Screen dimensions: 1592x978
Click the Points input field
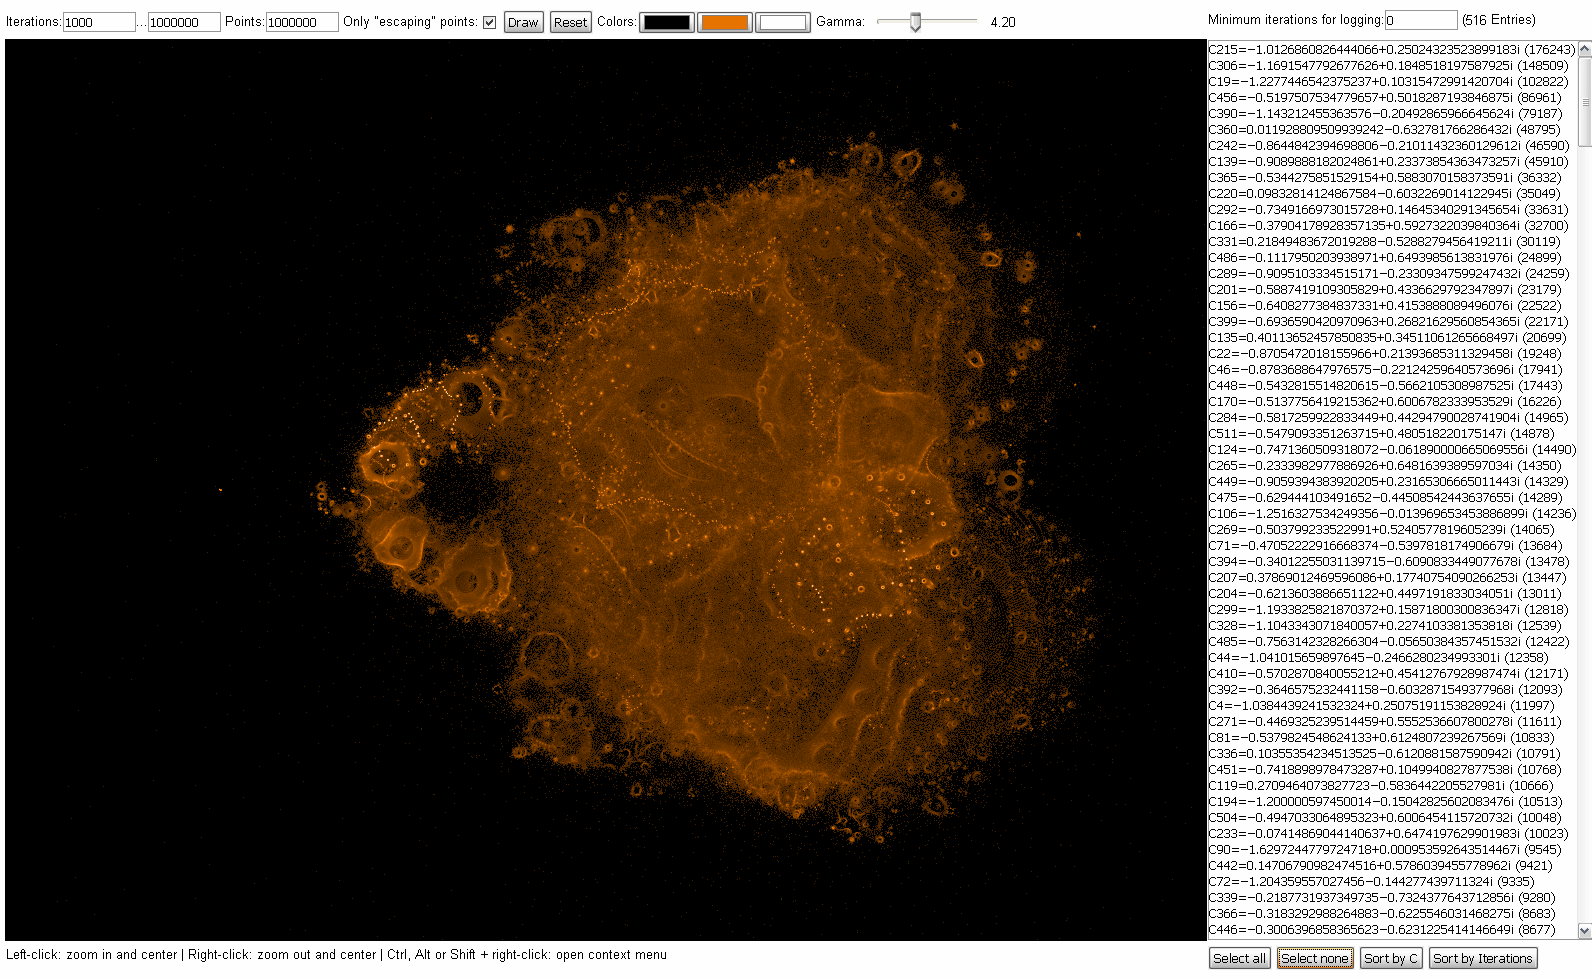301,22
